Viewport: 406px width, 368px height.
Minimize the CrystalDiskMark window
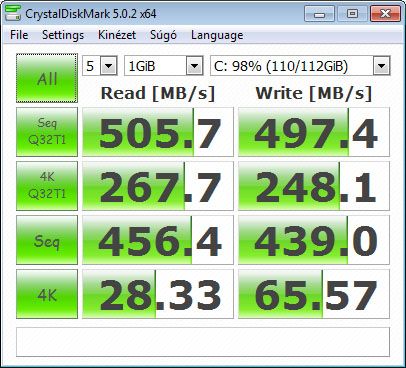click(319, 14)
